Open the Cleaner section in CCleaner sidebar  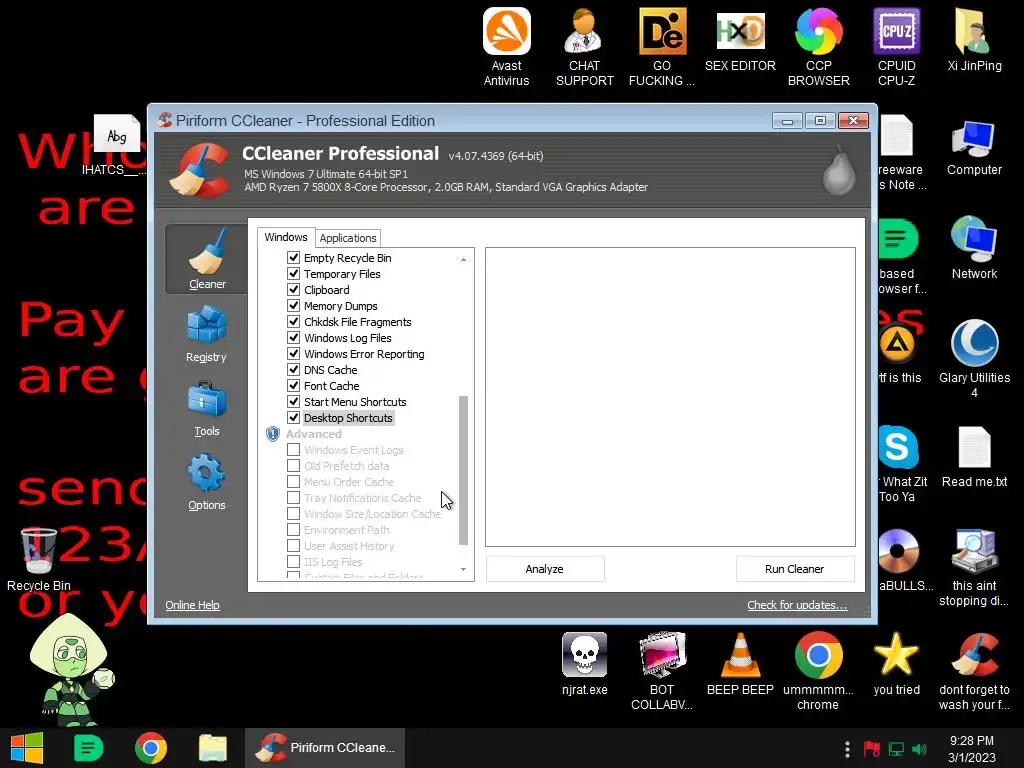(x=207, y=259)
